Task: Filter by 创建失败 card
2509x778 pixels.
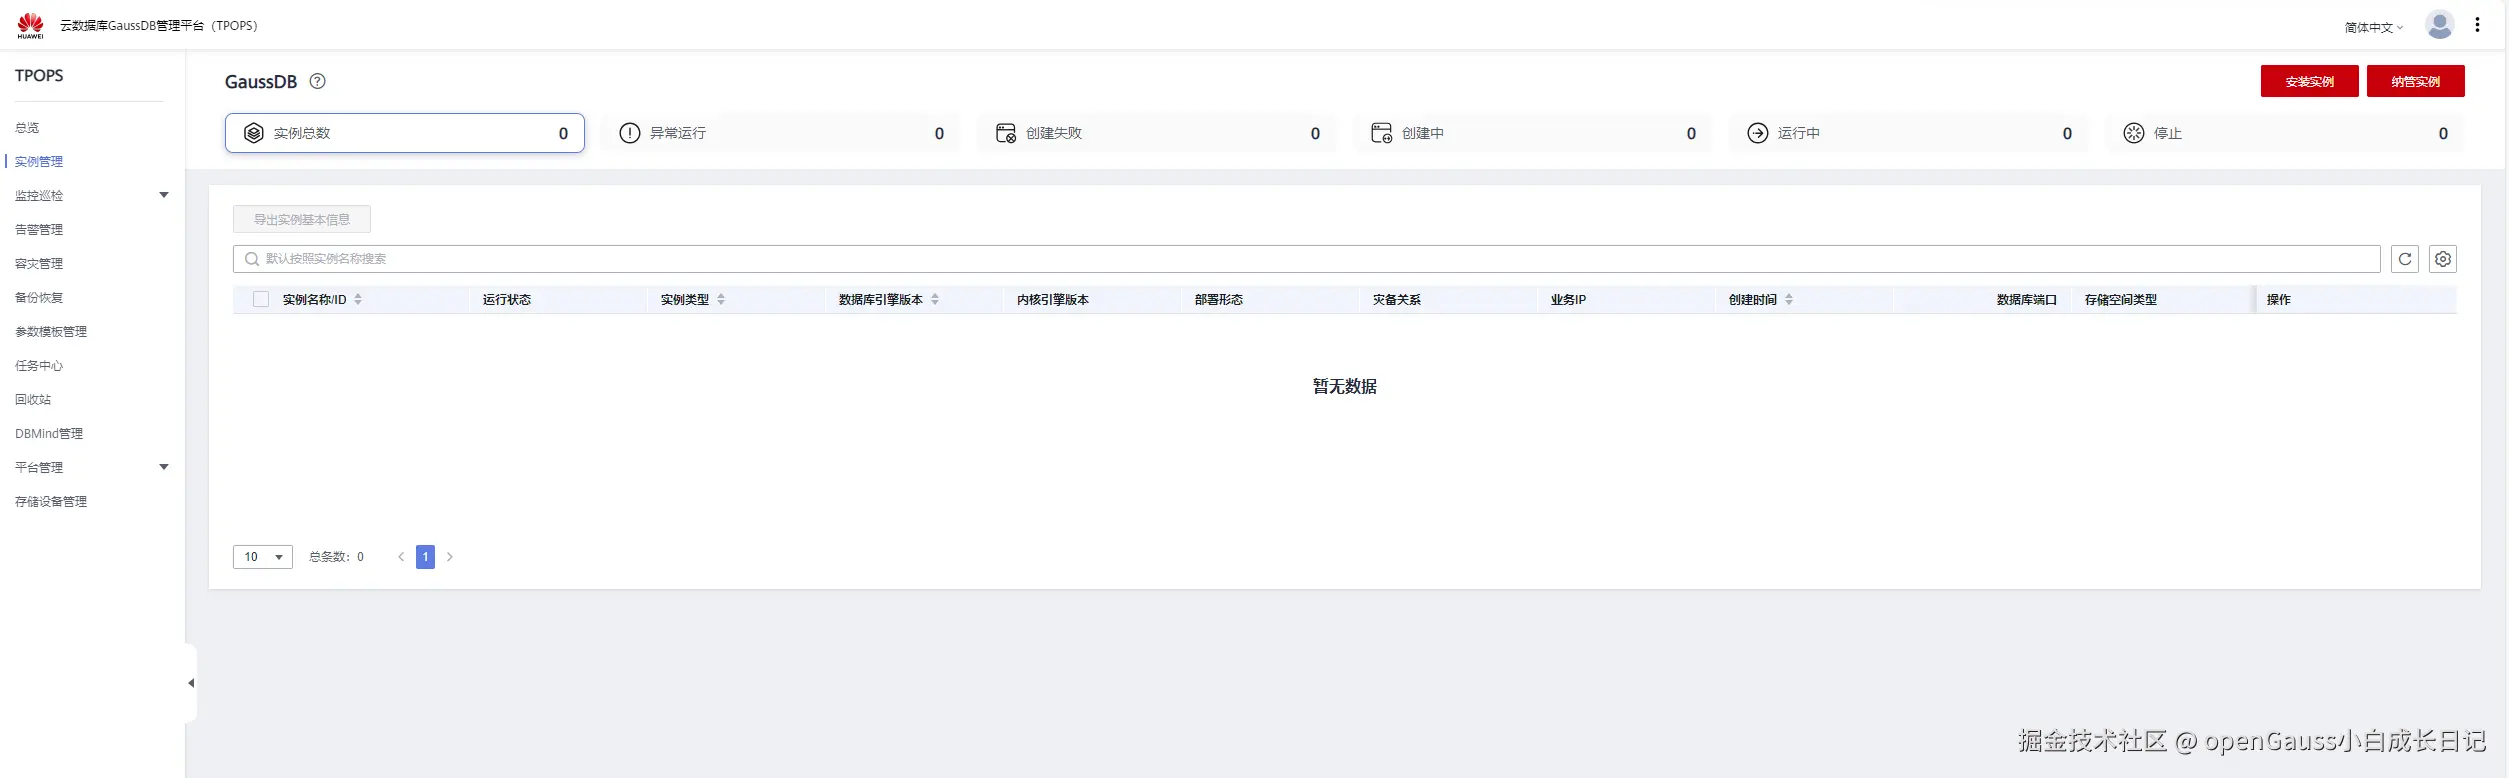Action: pyautogui.click(x=1156, y=133)
